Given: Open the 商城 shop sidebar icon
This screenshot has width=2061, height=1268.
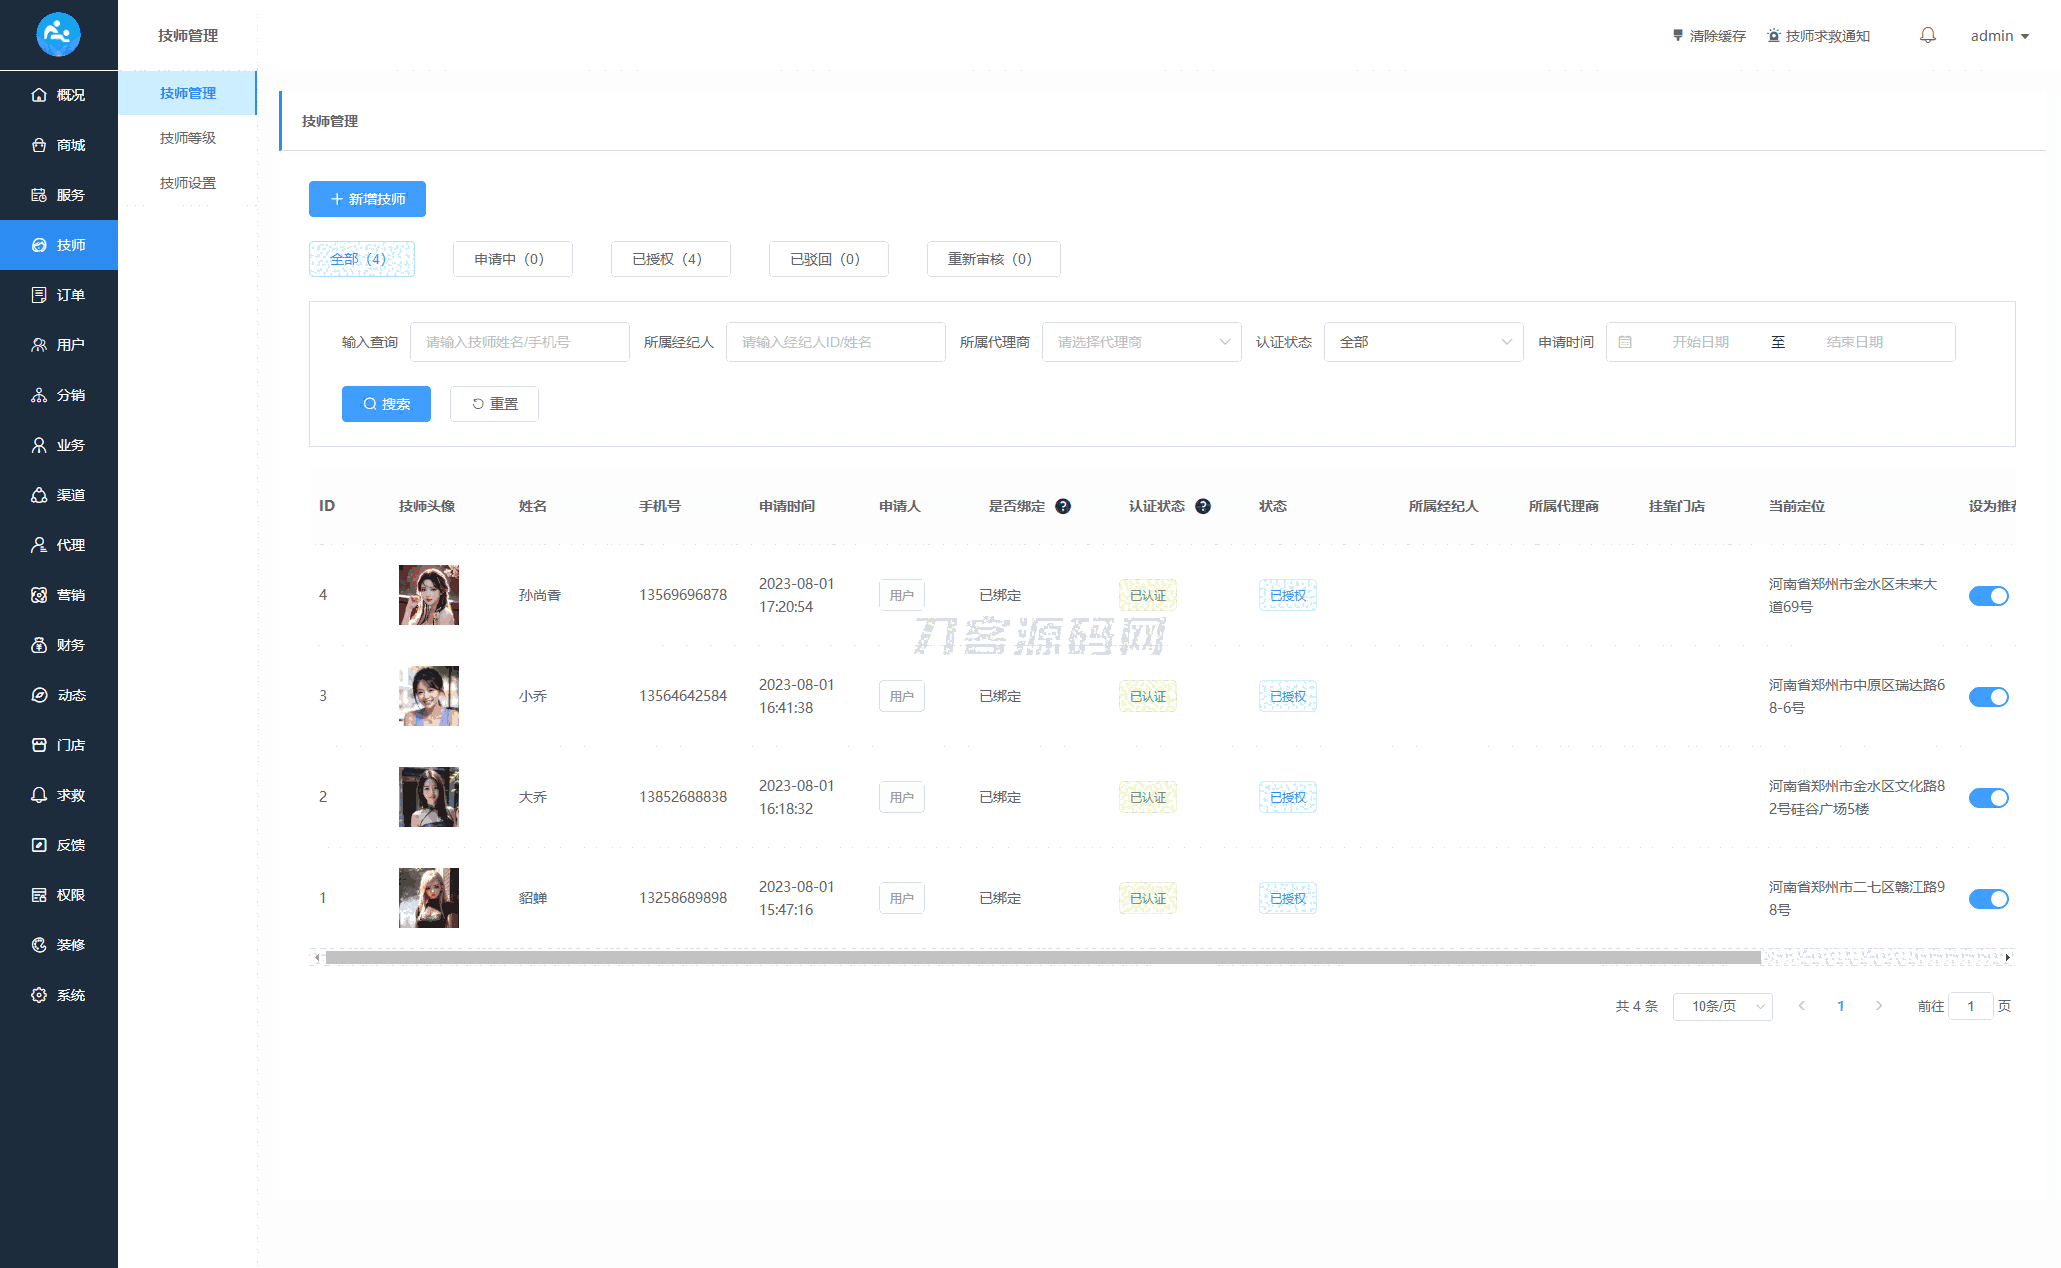Looking at the screenshot, I should point(39,145).
